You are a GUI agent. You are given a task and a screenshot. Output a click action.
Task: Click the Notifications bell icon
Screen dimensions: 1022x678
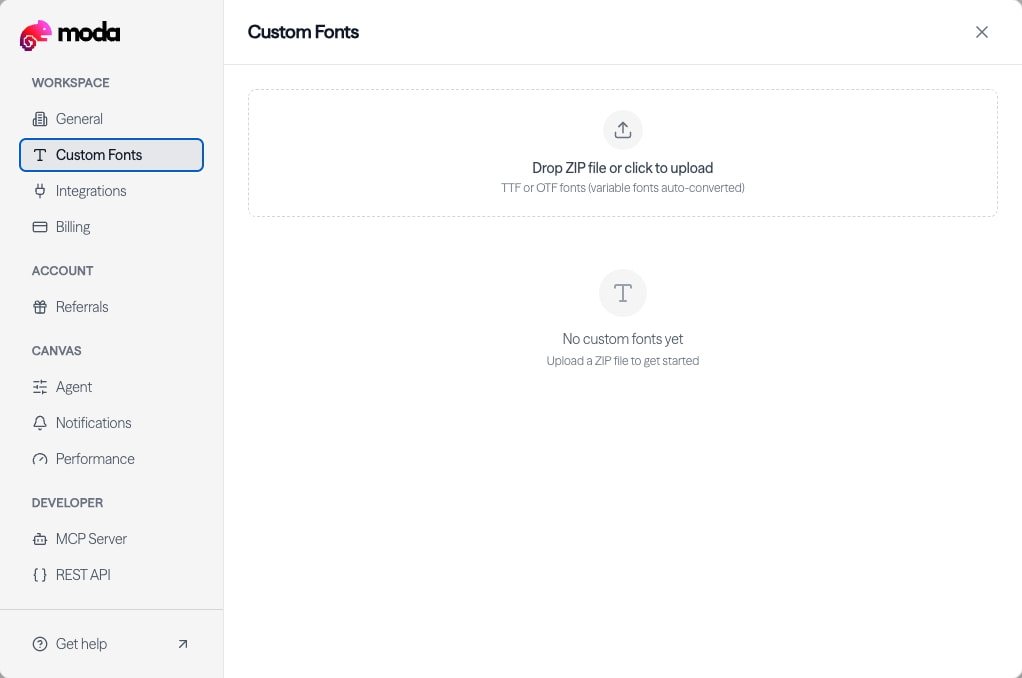[40, 423]
